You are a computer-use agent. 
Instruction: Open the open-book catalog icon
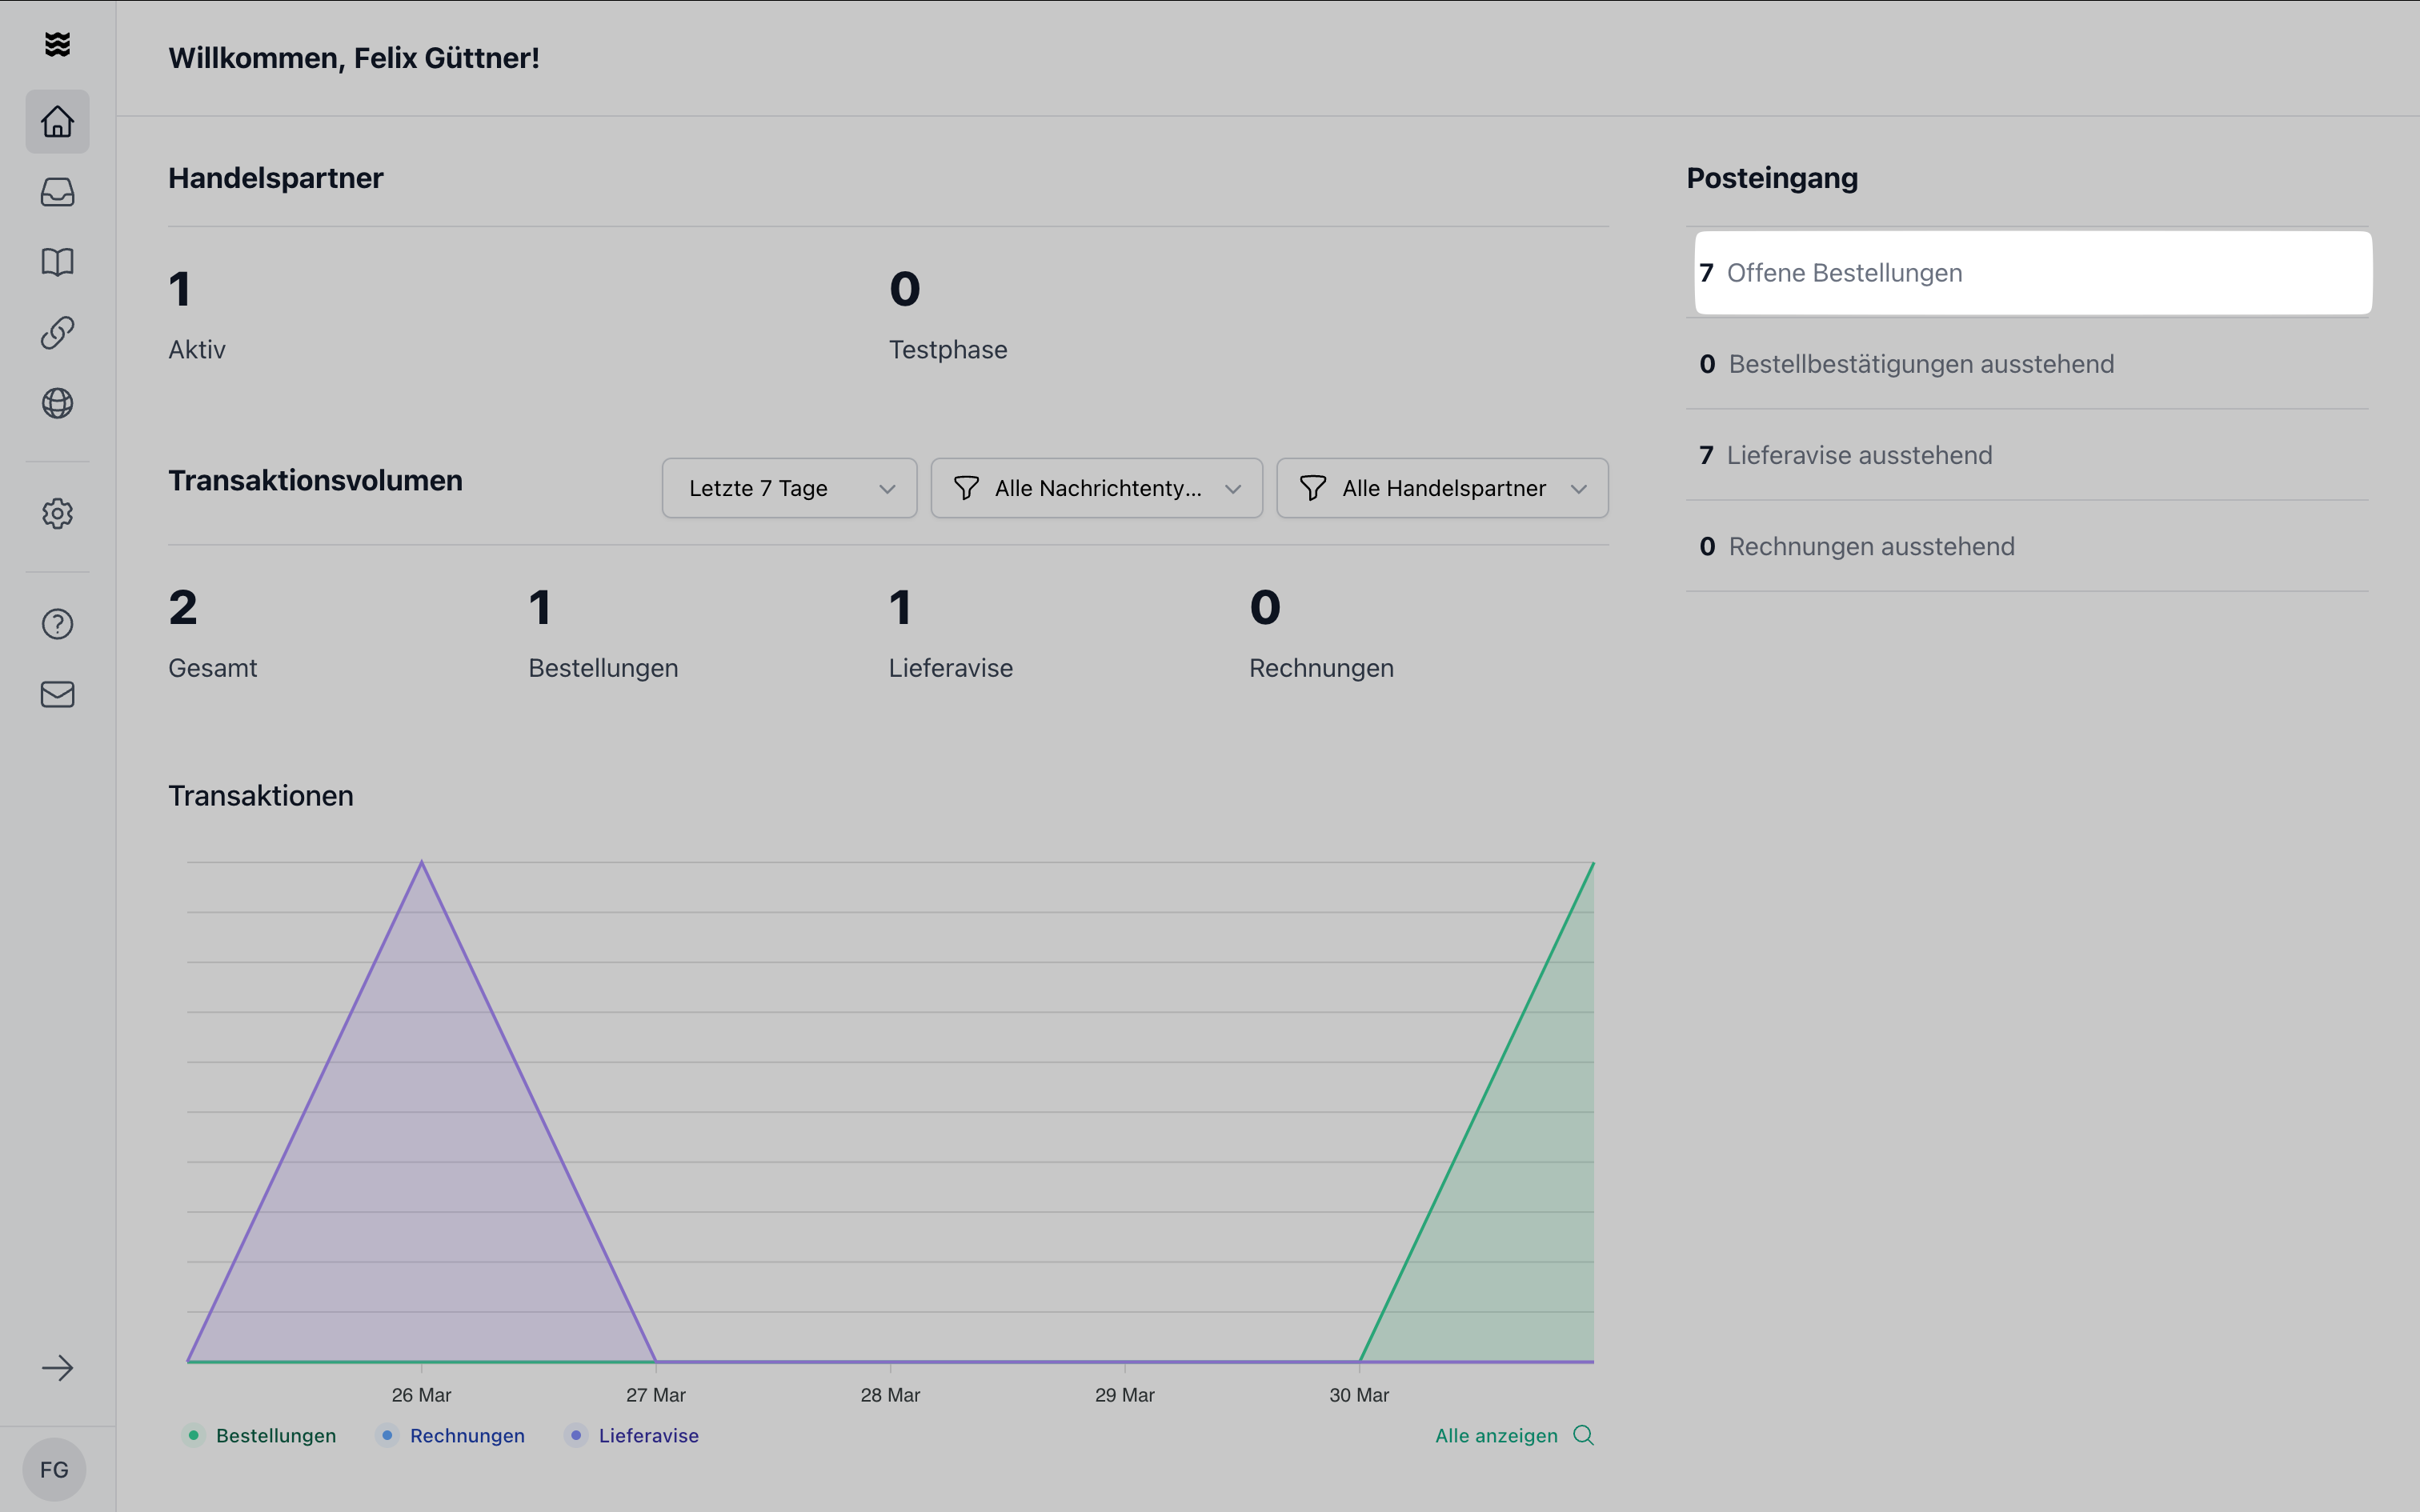pos(57,262)
